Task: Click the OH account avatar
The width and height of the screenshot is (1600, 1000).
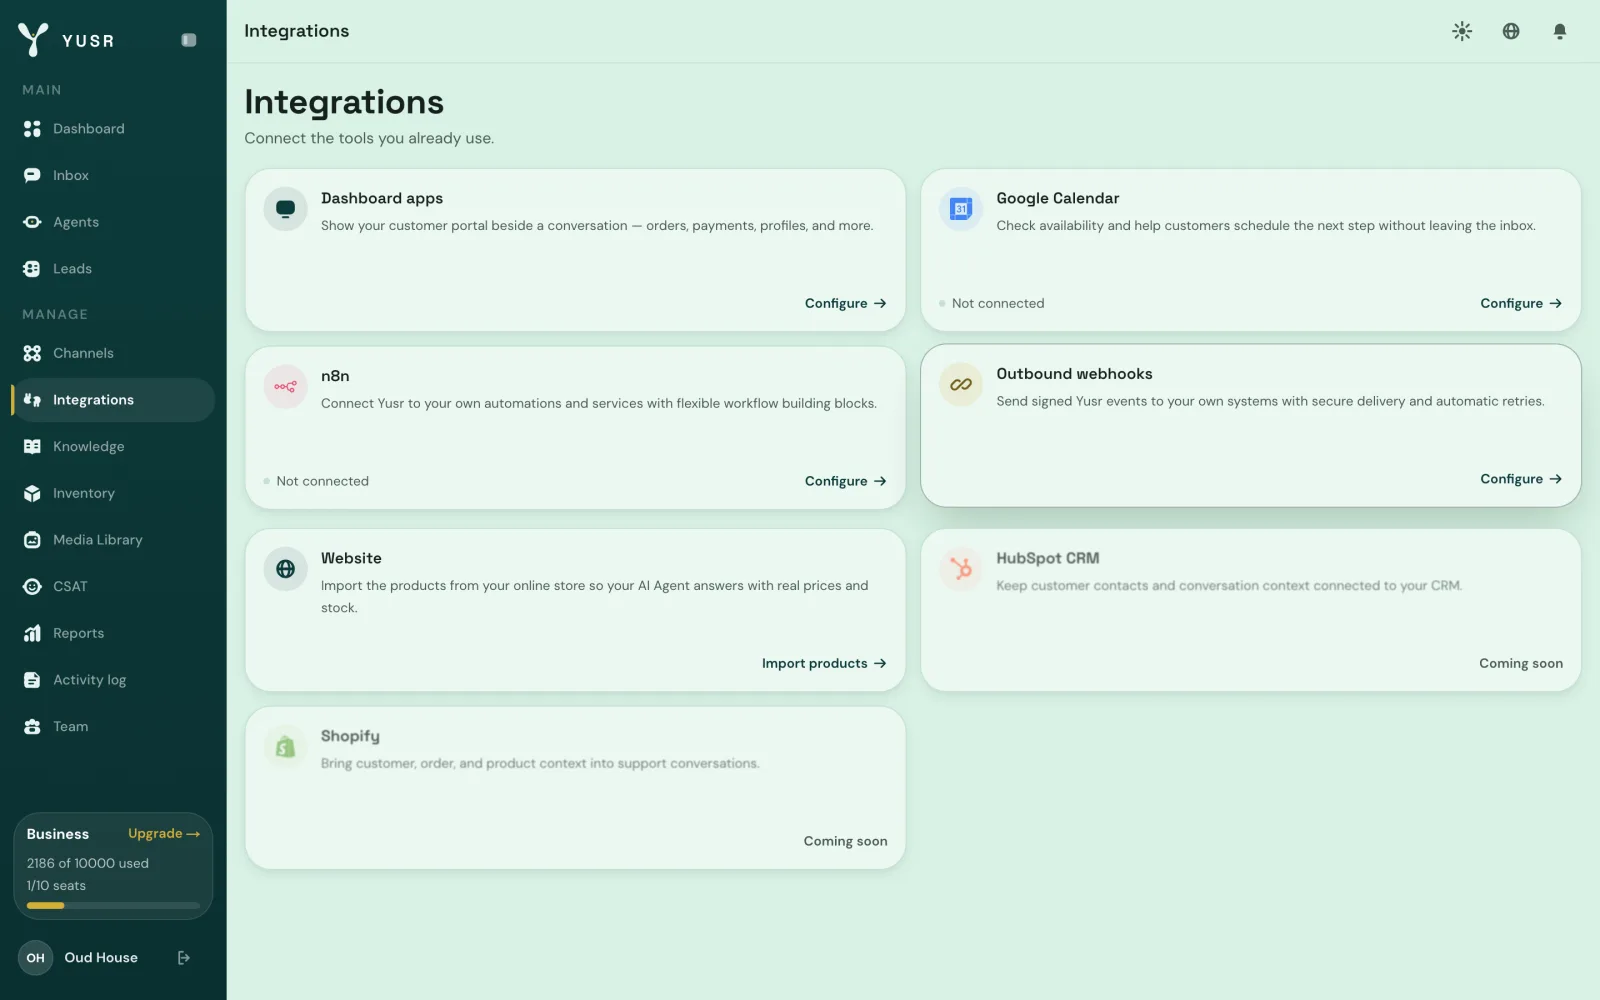Action: coord(35,958)
